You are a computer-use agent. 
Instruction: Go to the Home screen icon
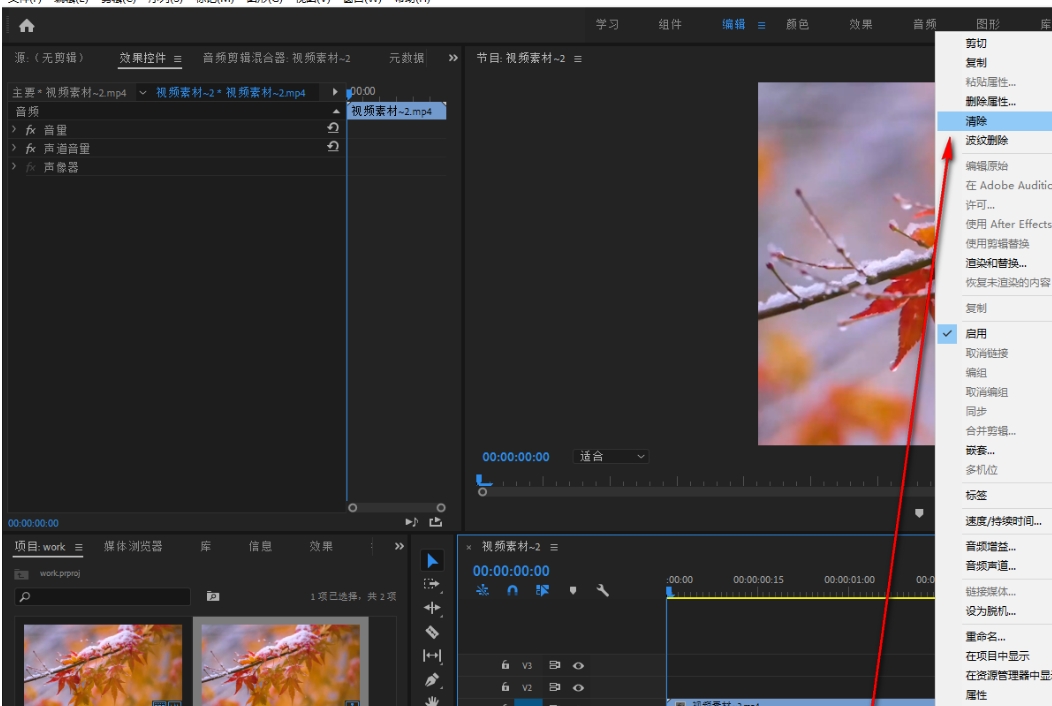coord(26,26)
